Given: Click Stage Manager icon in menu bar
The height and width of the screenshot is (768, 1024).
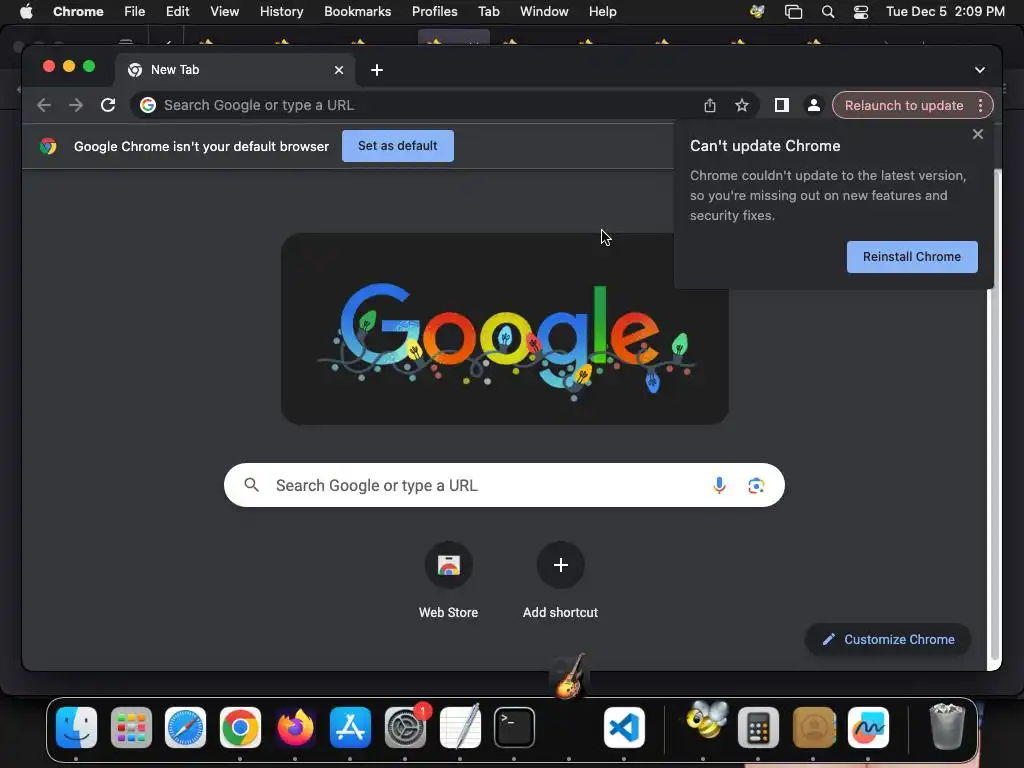Looking at the screenshot, I should pos(793,11).
